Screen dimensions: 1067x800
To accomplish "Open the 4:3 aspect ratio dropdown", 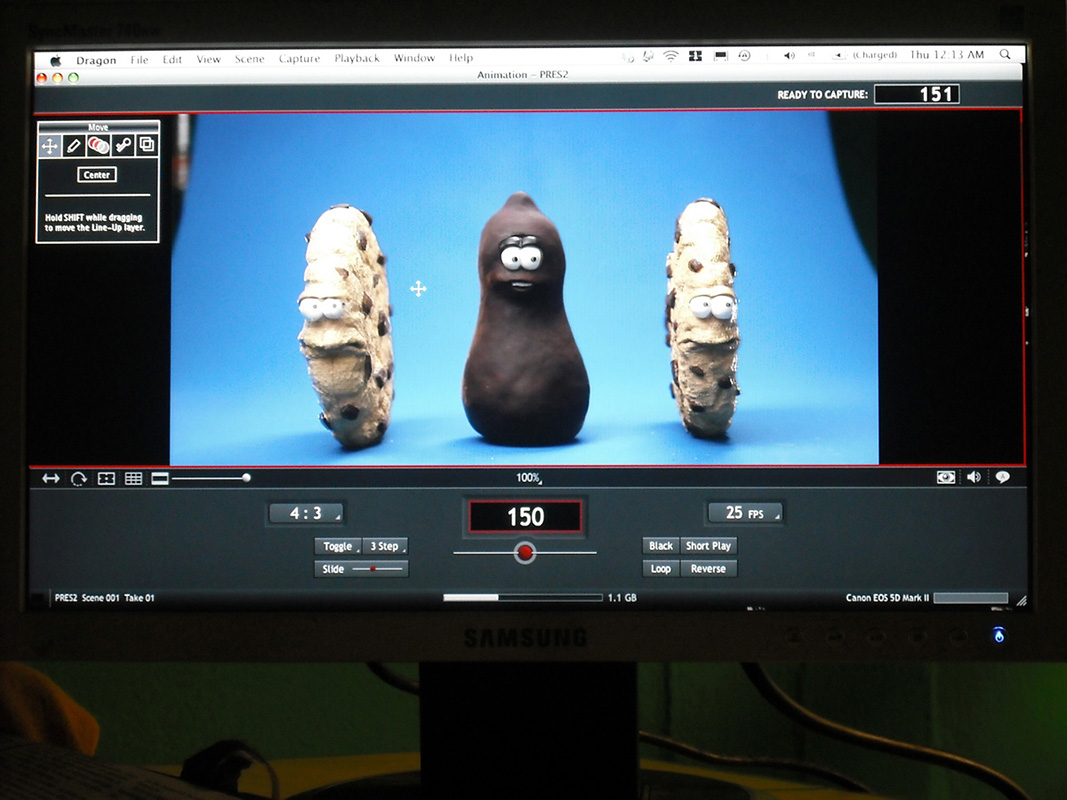I will pos(307,513).
